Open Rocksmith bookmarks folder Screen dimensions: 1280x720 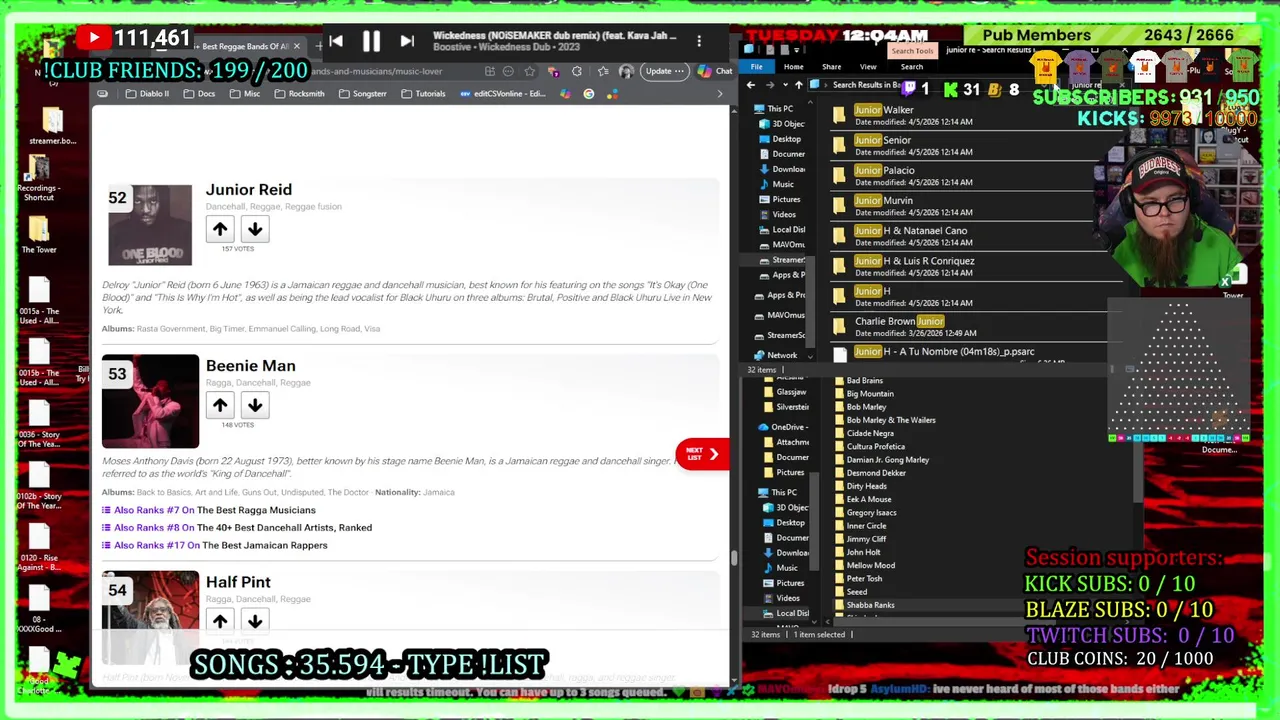click(299, 94)
